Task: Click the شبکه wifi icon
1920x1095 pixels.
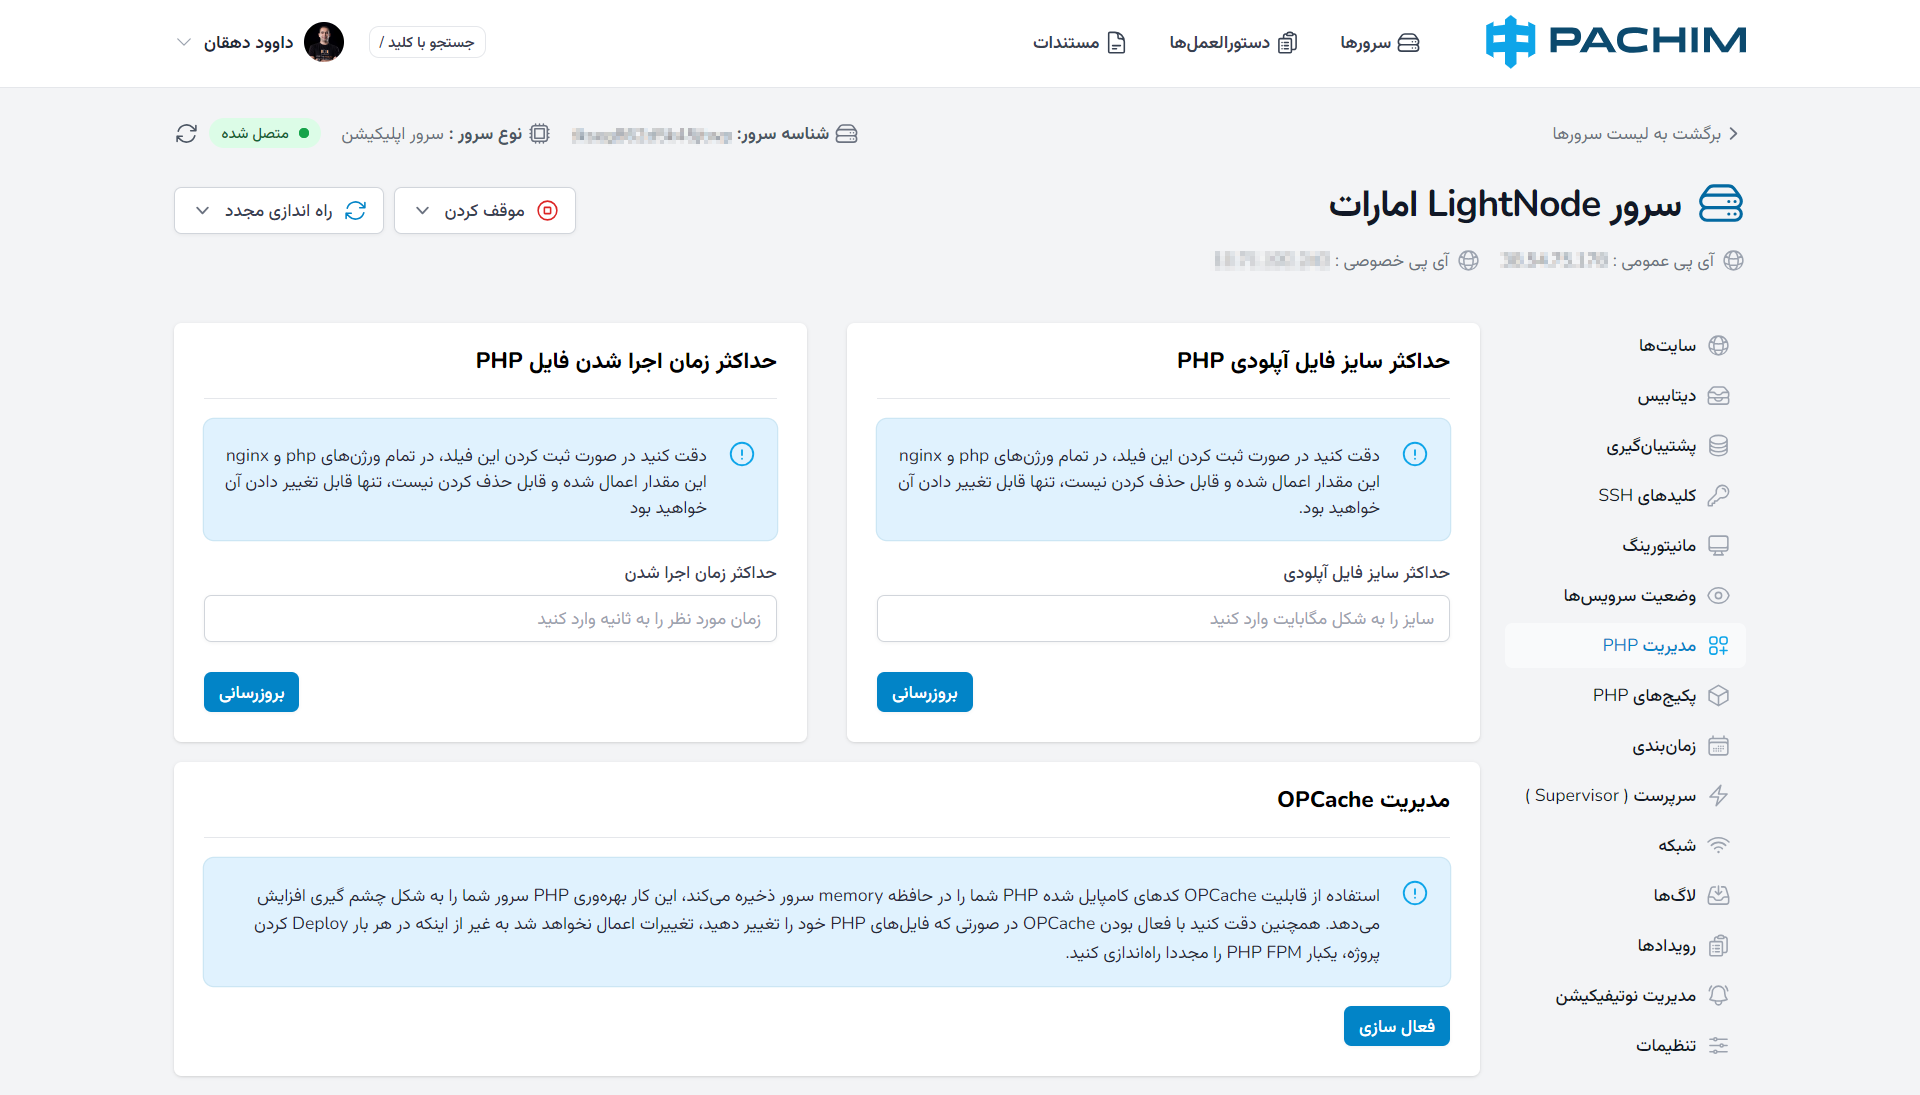Action: click(x=1718, y=846)
